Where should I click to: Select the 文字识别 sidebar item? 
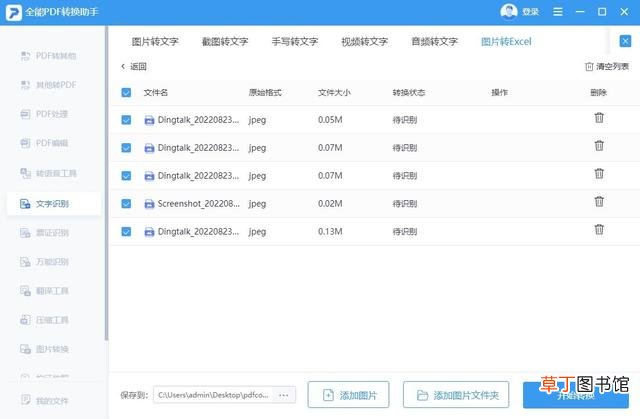(x=53, y=204)
